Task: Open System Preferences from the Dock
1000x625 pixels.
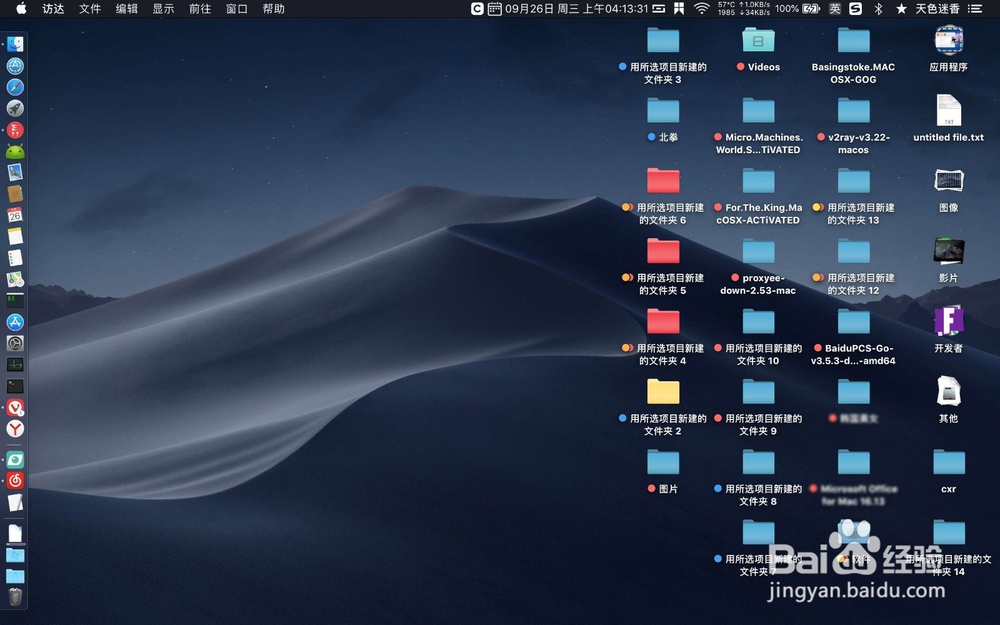Action: [13, 343]
